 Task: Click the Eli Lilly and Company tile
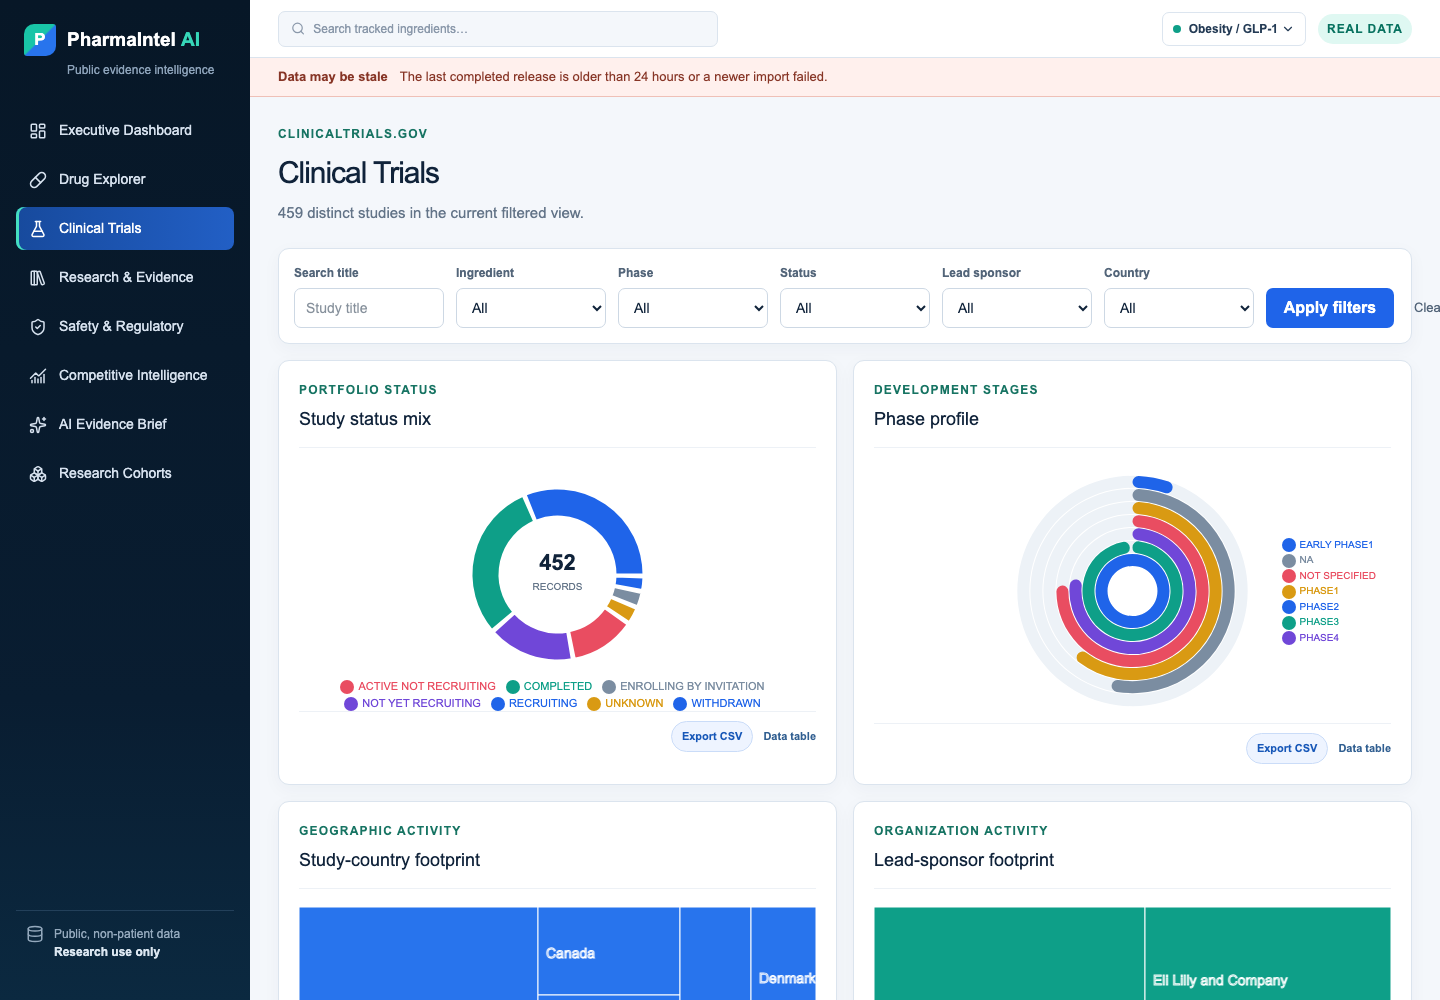[x=1268, y=953]
